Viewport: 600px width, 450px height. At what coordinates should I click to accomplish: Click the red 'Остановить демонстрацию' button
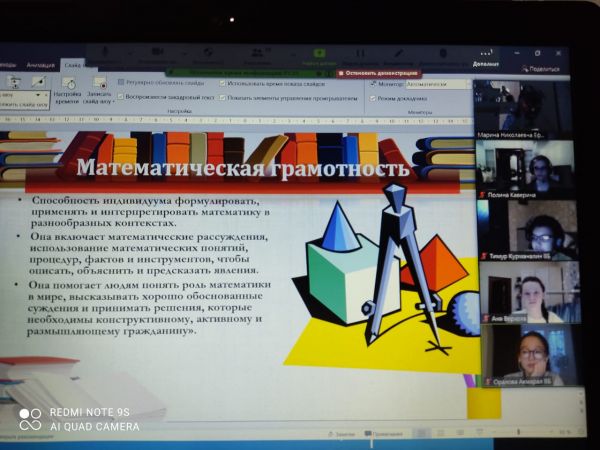pos(378,73)
